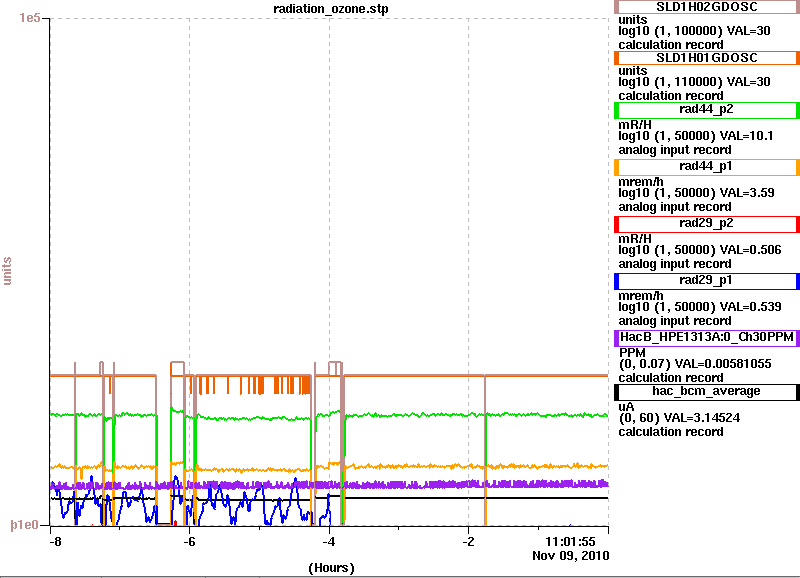Click the PPM units label in legend
Viewport: 800px width, 578px height.
click(x=632, y=353)
